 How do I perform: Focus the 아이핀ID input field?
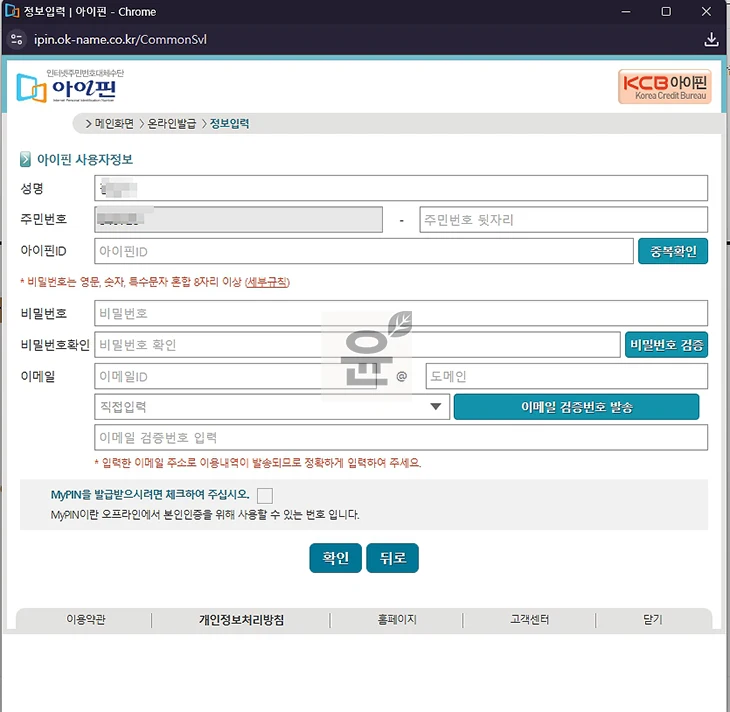click(x=364, y=251)
